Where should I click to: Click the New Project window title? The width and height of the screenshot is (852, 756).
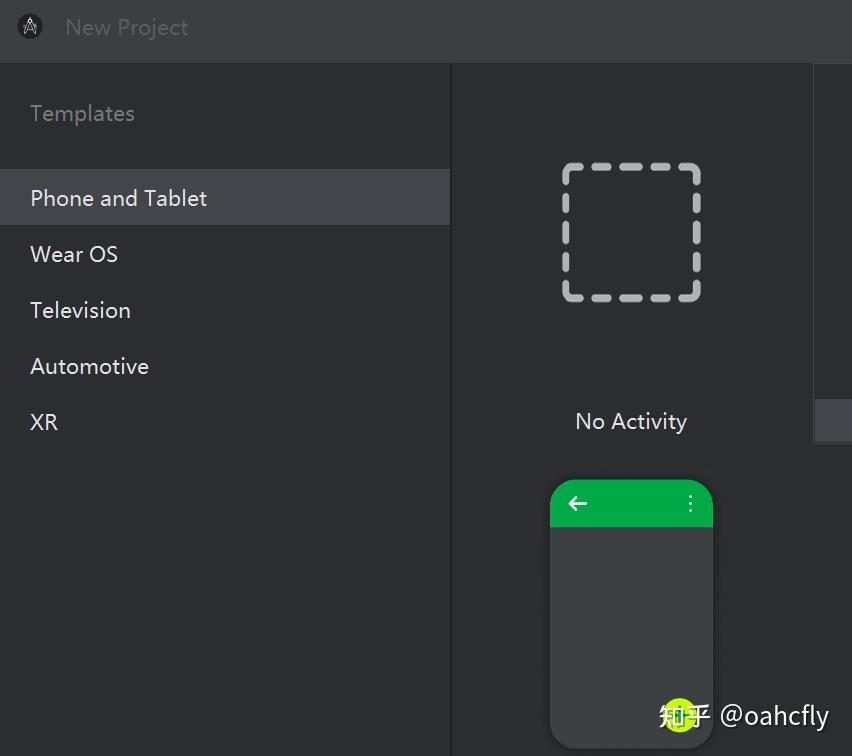point(126,27)
